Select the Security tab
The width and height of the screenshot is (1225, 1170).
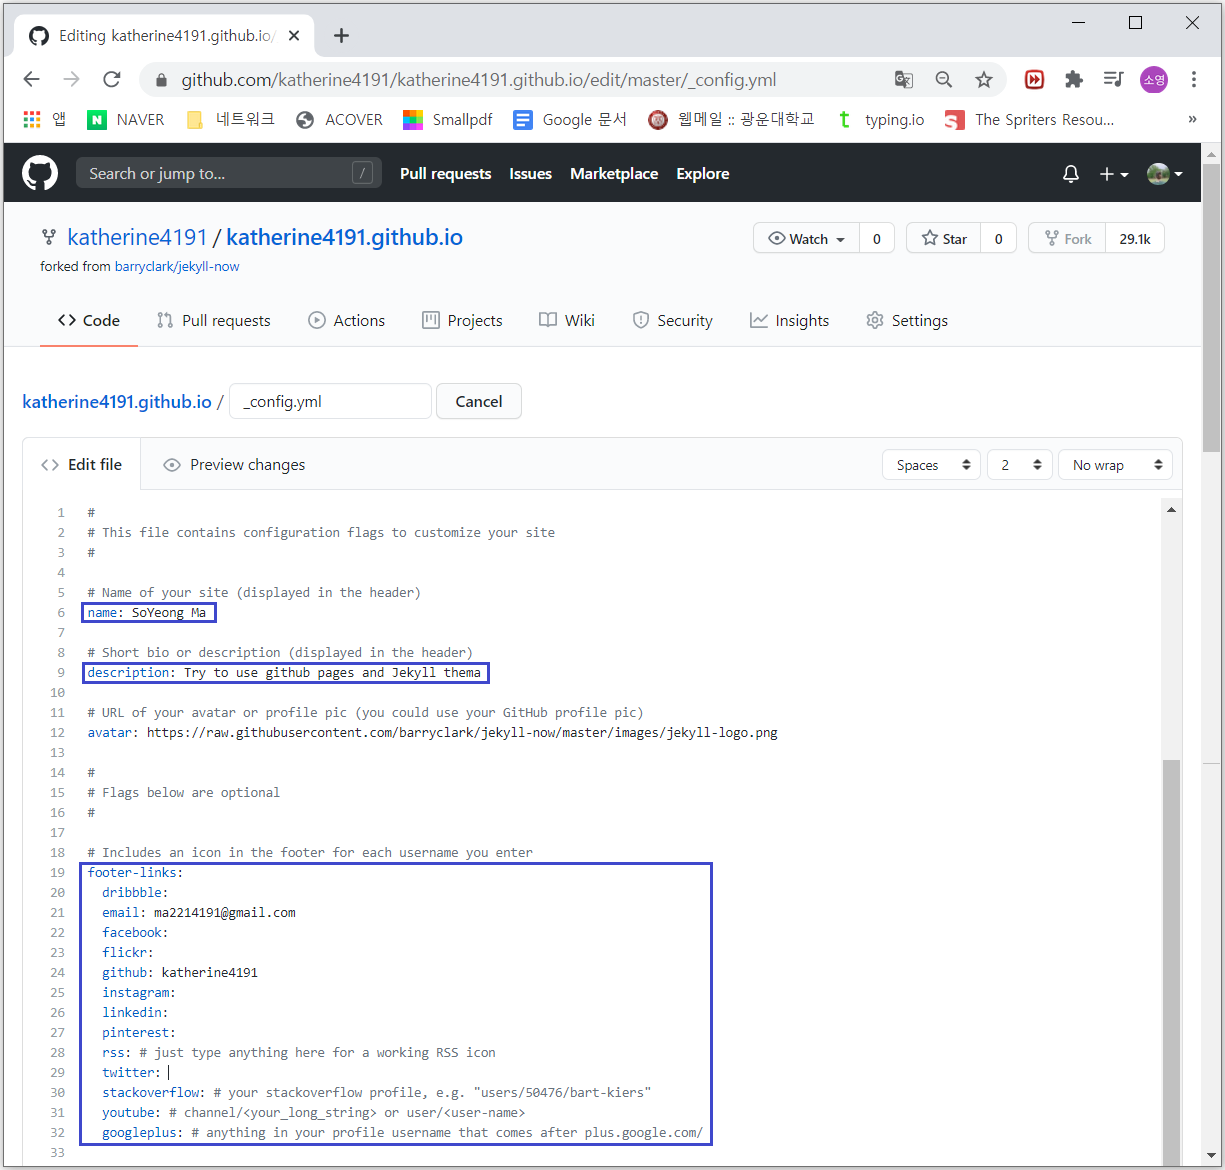point(672,321)
